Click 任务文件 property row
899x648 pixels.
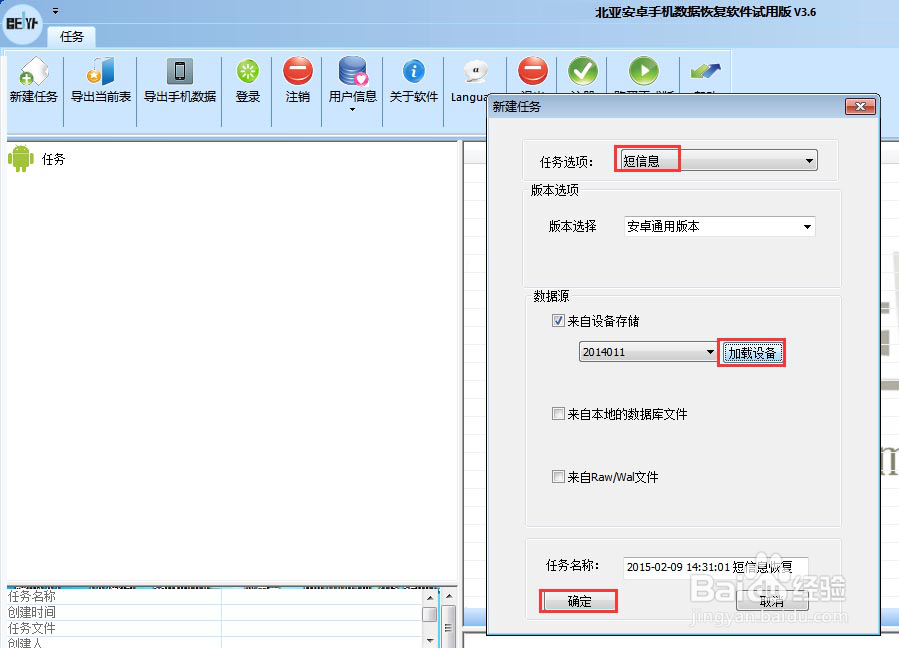pos(214,629)
